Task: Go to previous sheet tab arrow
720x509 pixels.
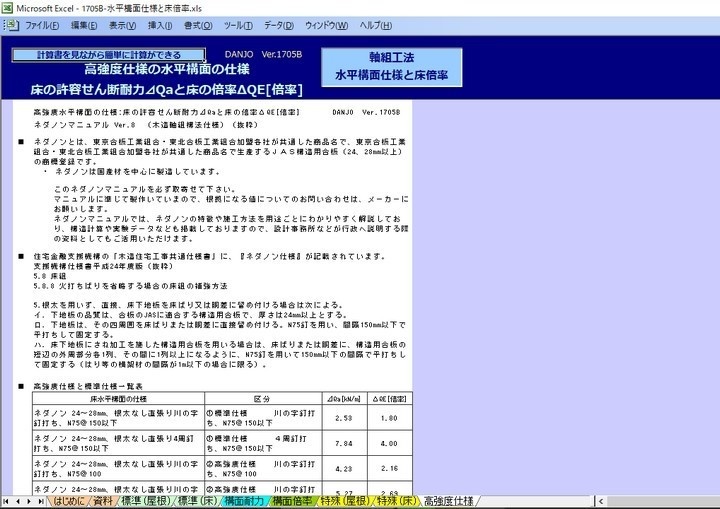Action: click(x=17, y=501)
